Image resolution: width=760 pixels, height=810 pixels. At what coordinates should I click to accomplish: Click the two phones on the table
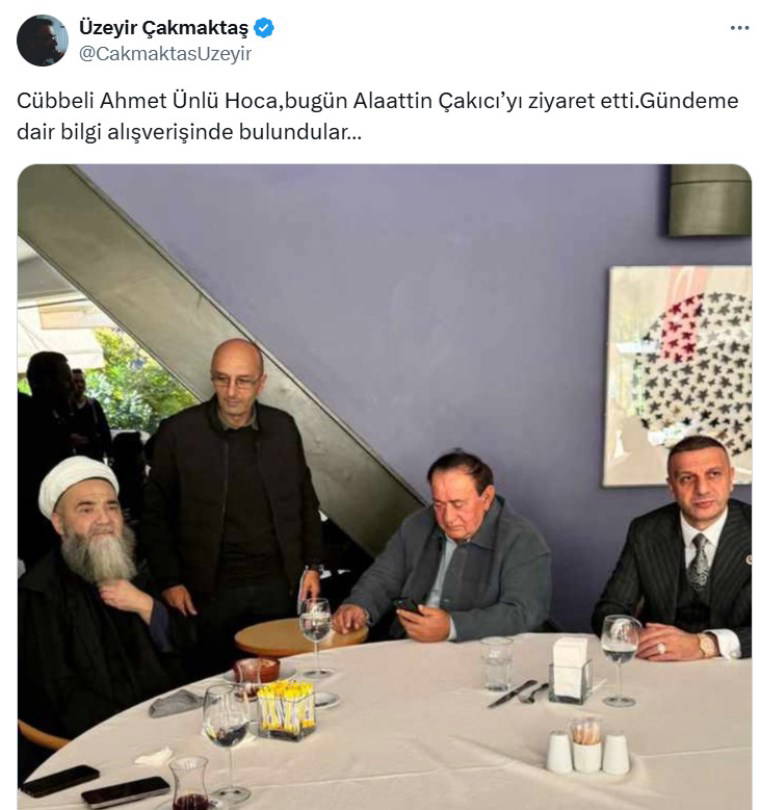pos(95,785)
